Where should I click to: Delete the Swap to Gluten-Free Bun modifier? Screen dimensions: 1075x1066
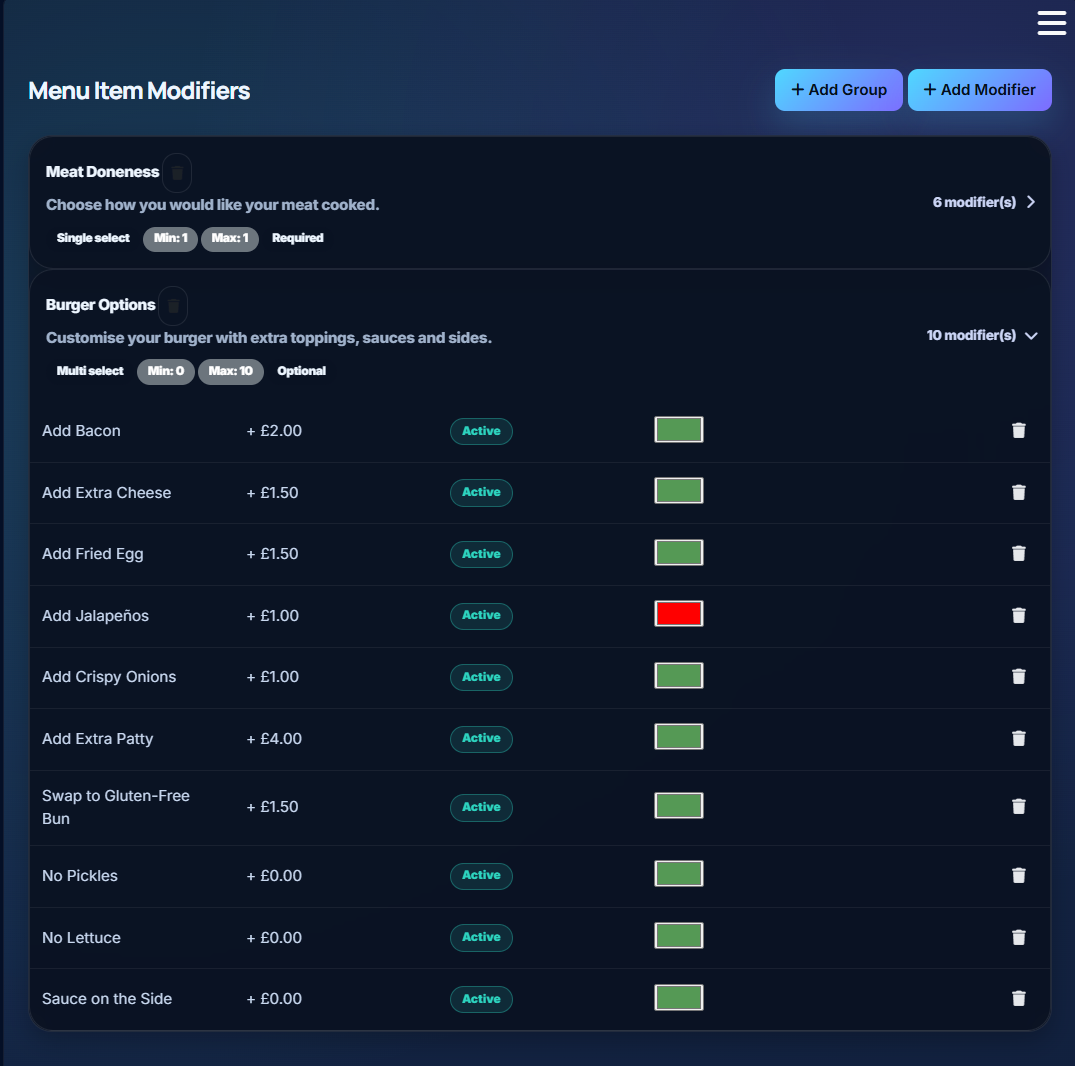pos(1018,806)
